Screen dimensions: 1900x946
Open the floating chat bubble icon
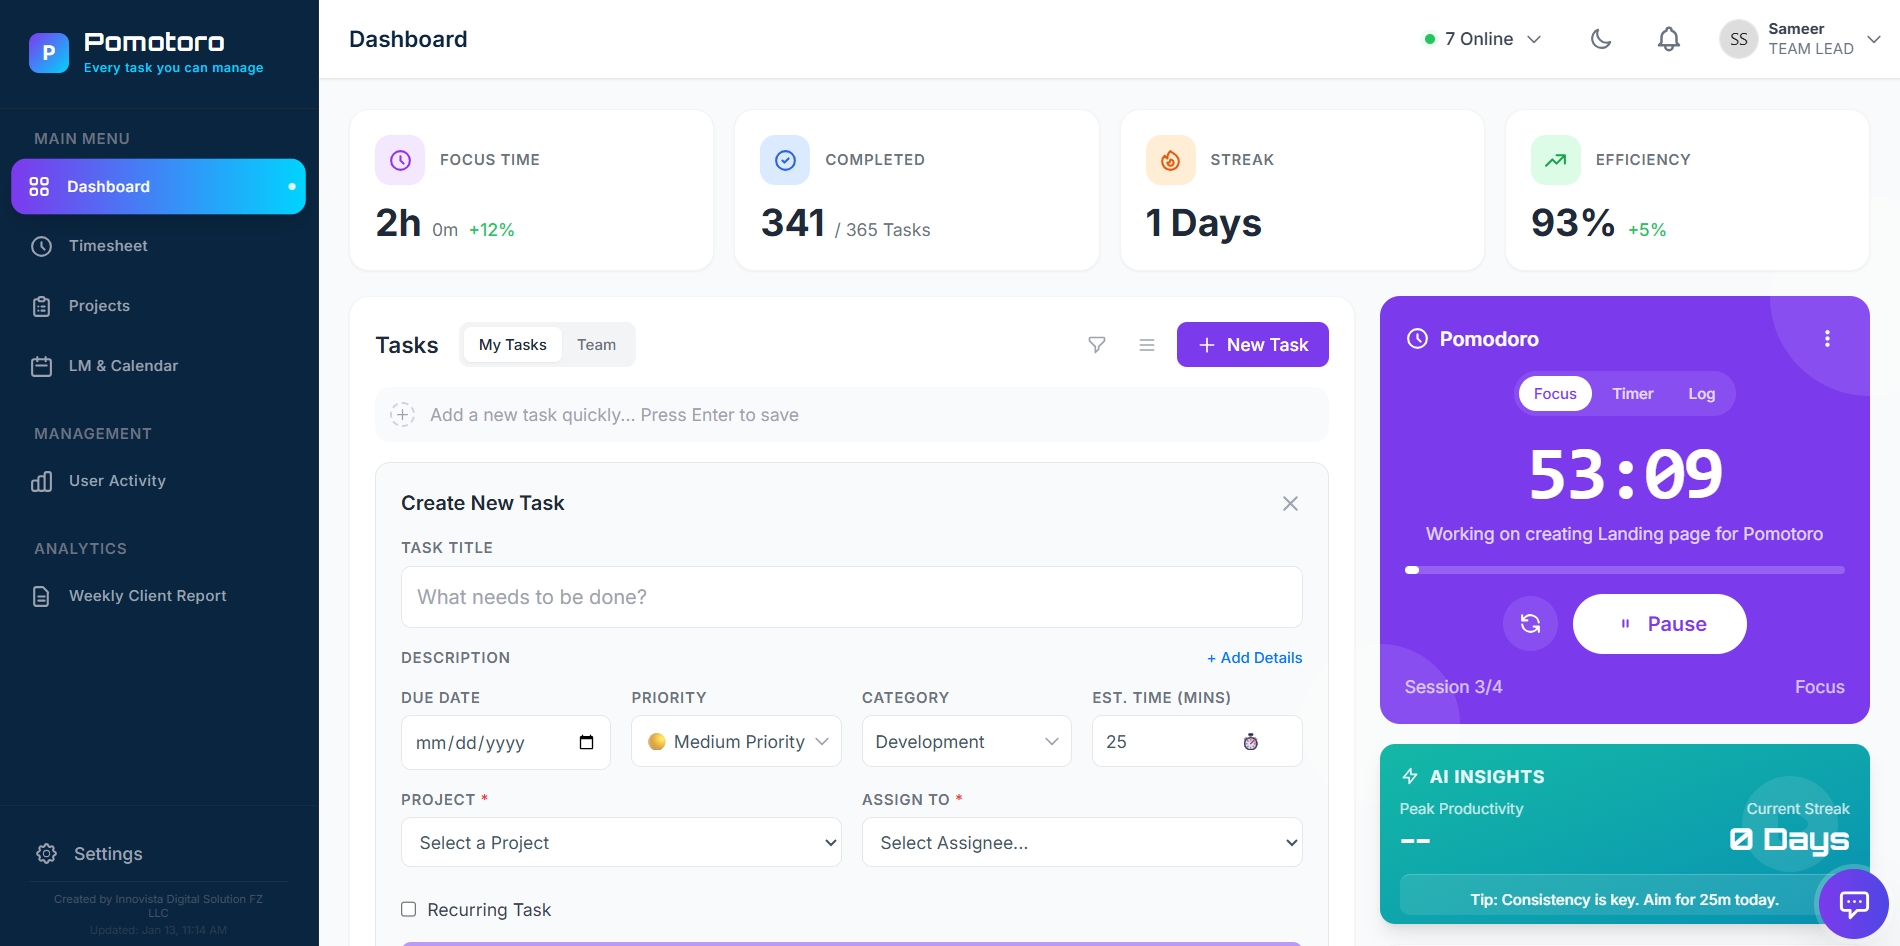coord(1853,904)
